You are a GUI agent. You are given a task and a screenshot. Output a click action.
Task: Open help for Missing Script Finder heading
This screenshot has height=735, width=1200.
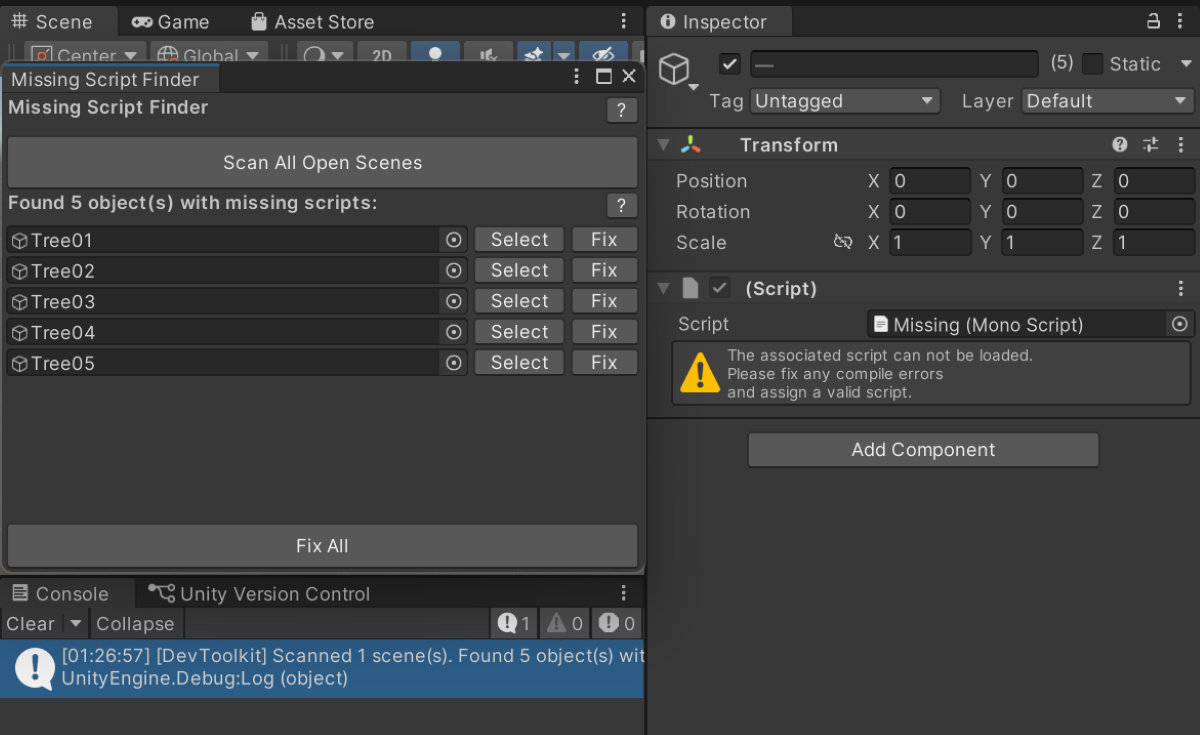coord(621,110)
